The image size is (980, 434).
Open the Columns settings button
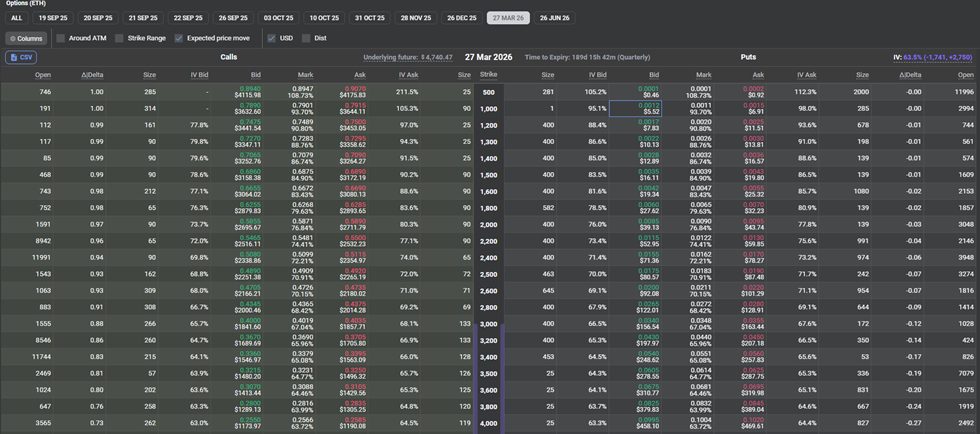[26, 38]
